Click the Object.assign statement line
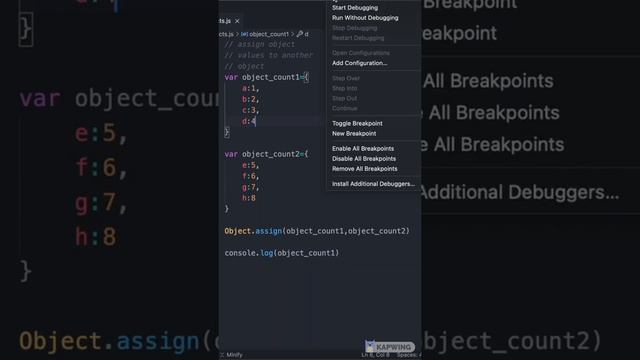 pyautogui.click(x=317, y=231)
